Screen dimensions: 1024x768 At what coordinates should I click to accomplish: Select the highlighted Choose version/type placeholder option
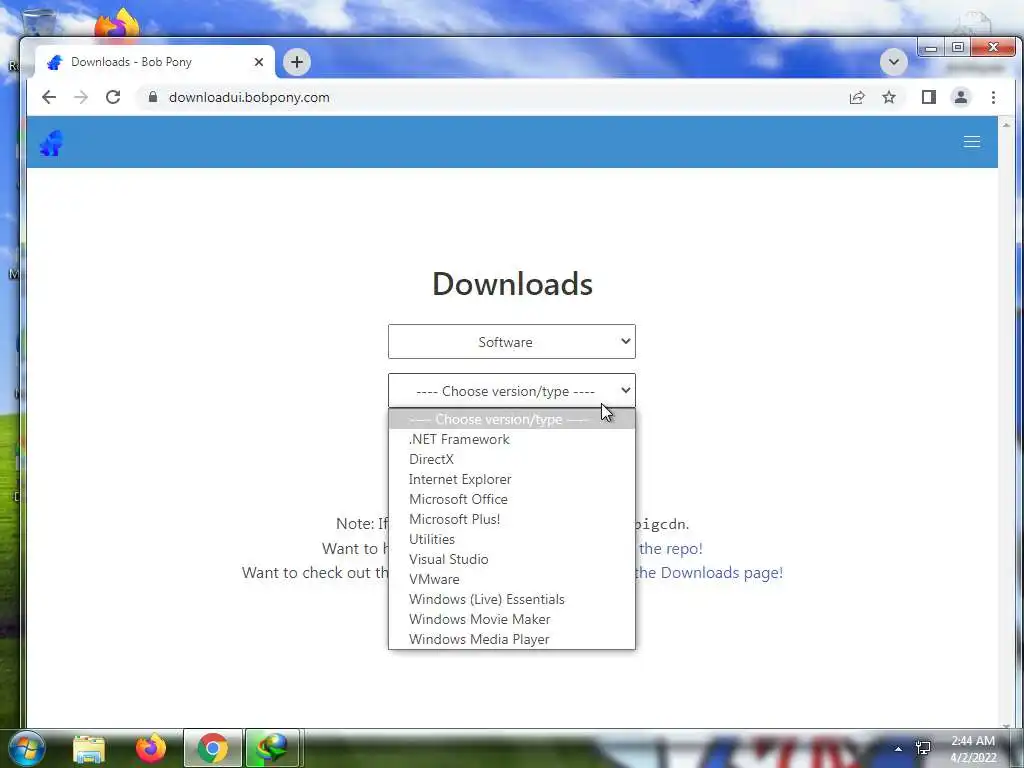click(511, 419)
